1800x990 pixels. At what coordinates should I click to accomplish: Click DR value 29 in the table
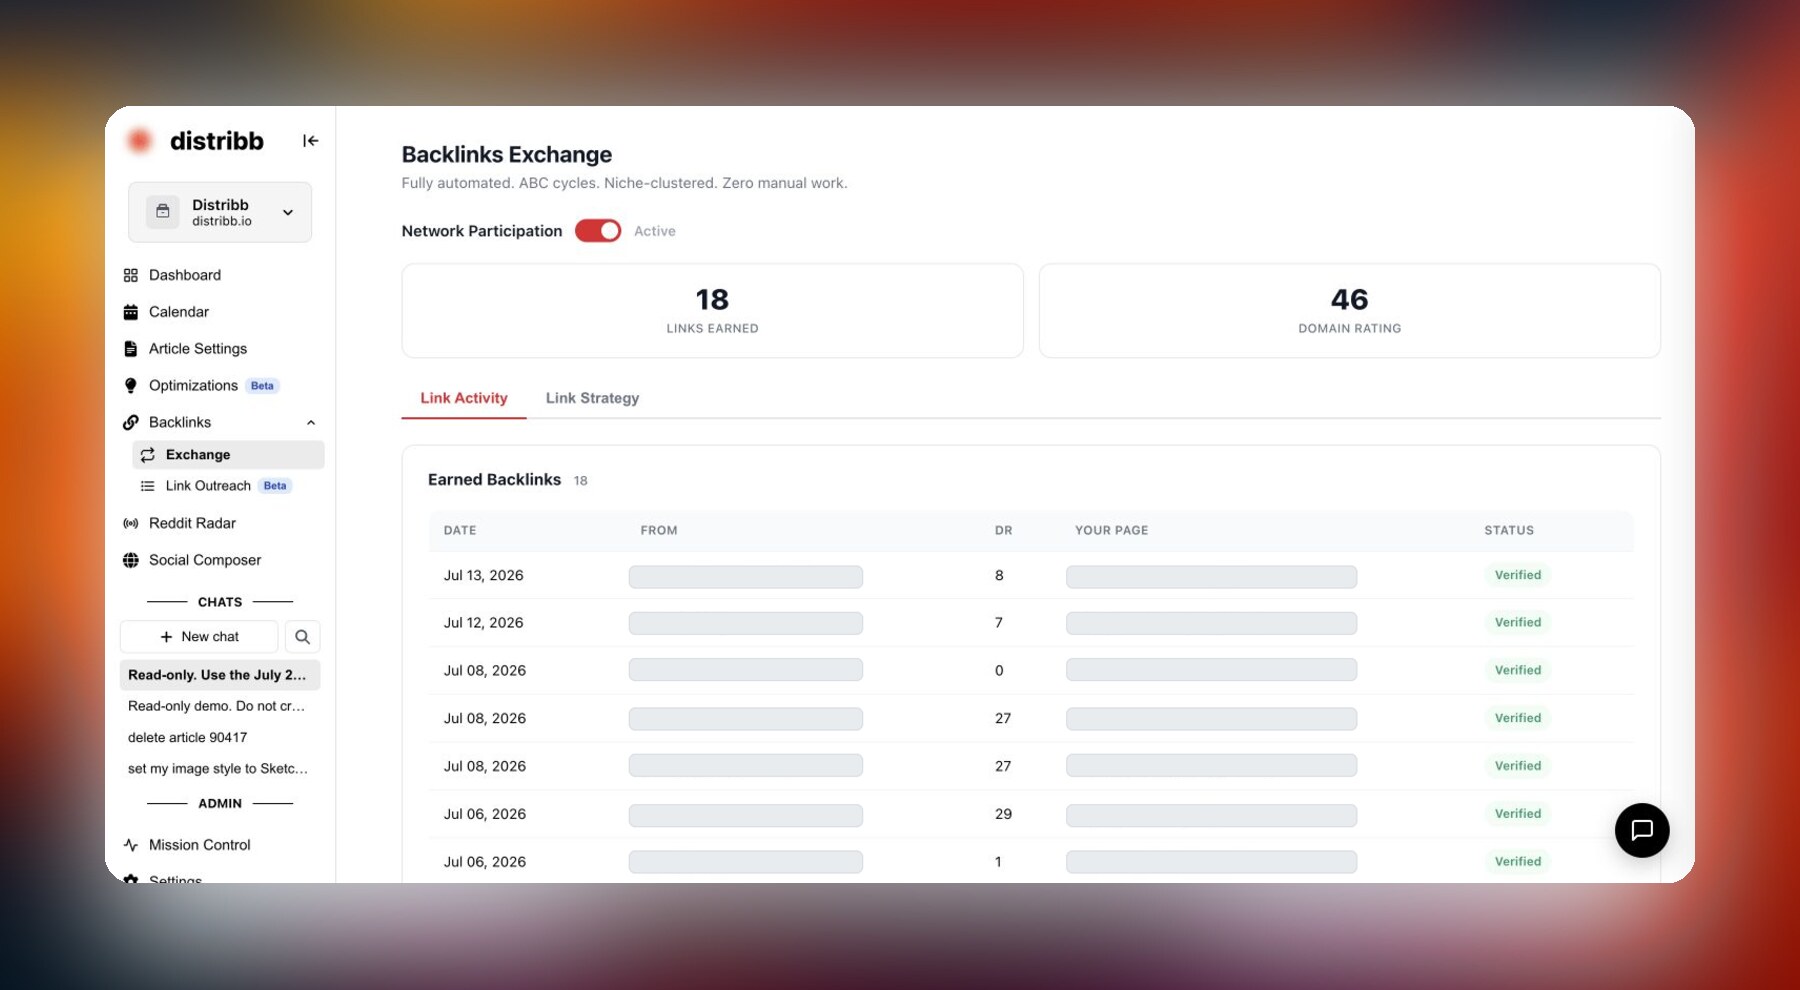pos(1003,814)
